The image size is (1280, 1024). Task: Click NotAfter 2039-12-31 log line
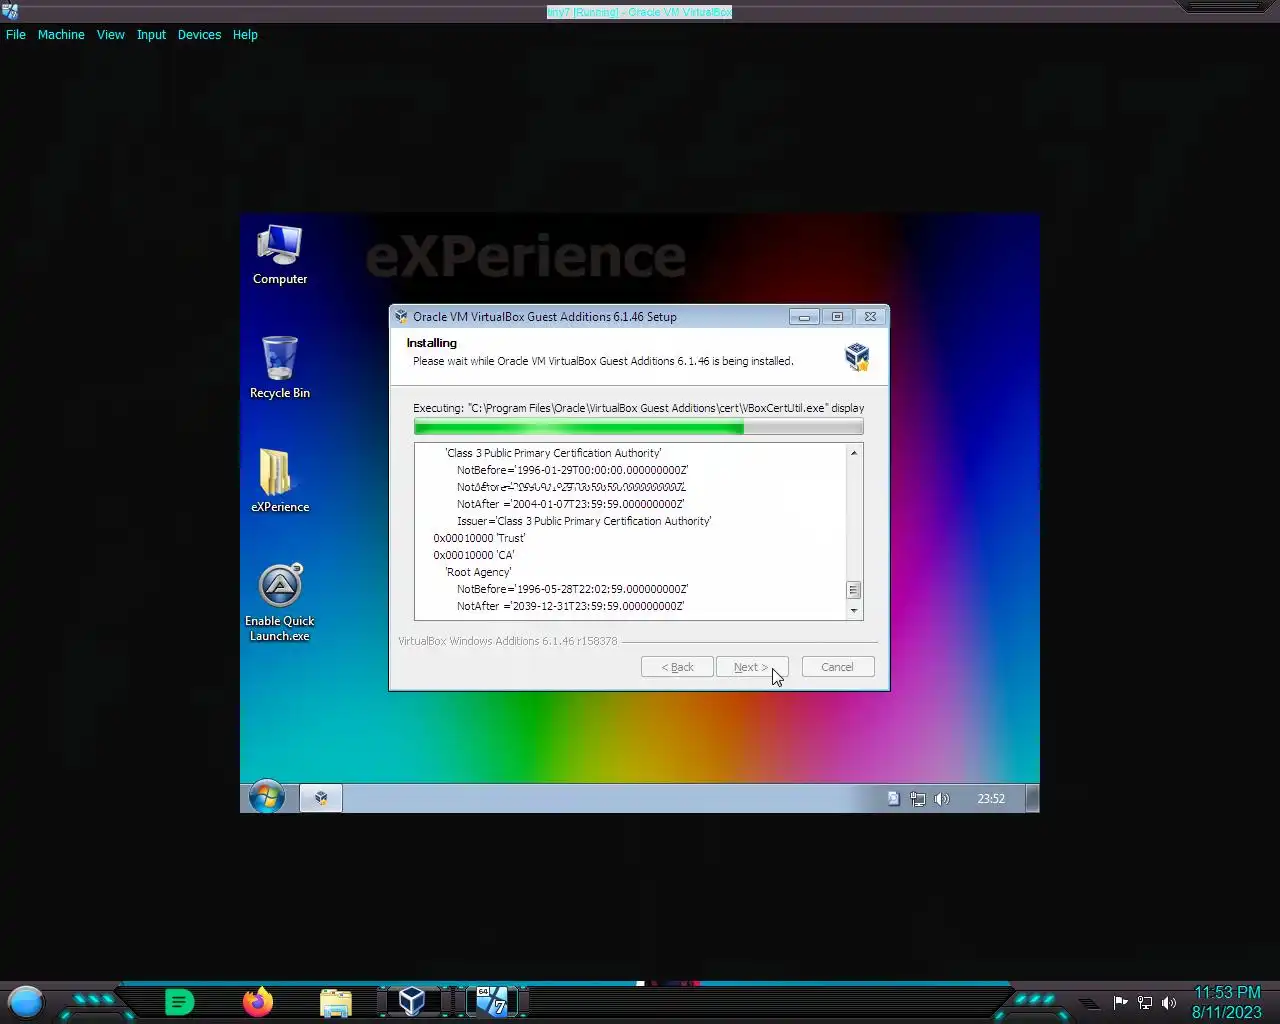coord(571,606)
